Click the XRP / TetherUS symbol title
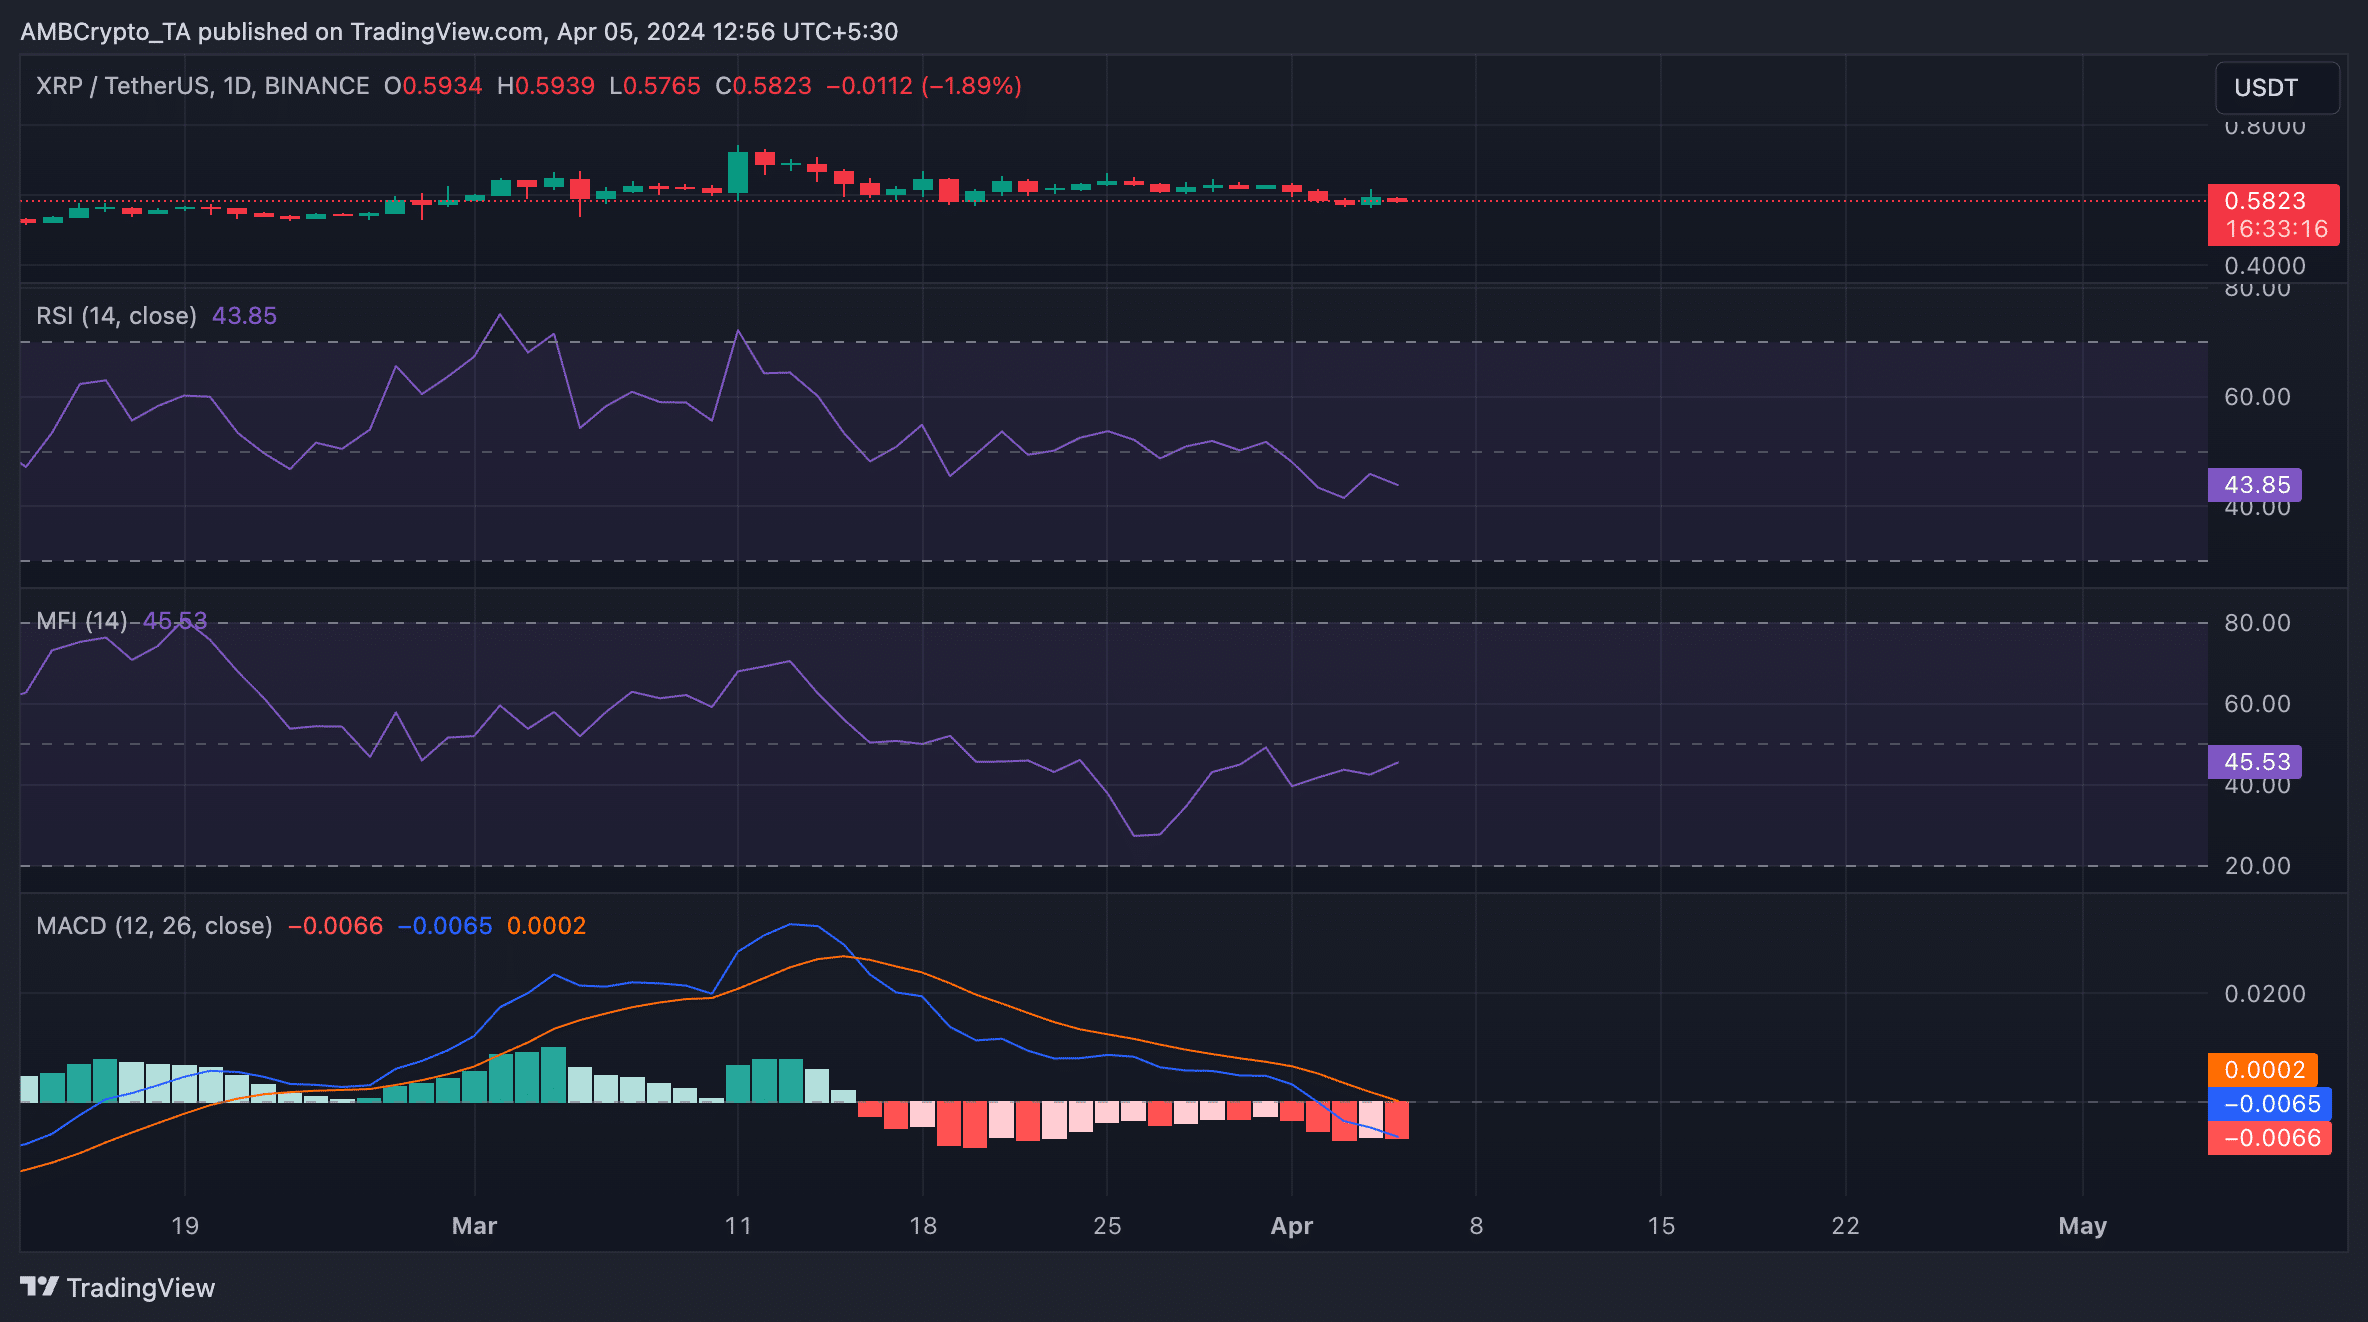The image size is (2368, 1322). pyautogui.click(x=203, y=86)
